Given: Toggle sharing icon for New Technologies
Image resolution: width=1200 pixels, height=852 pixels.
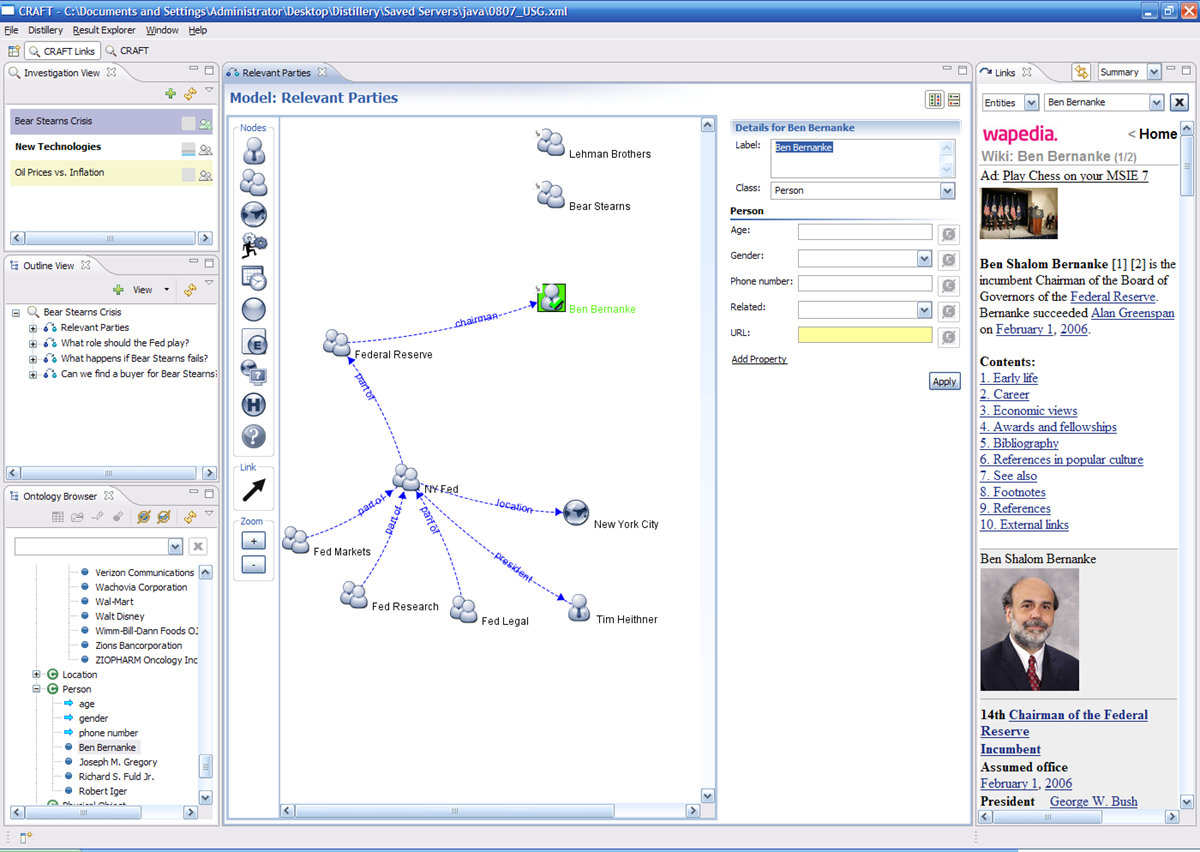Looking at the screenshot, I should pos(205,149).
